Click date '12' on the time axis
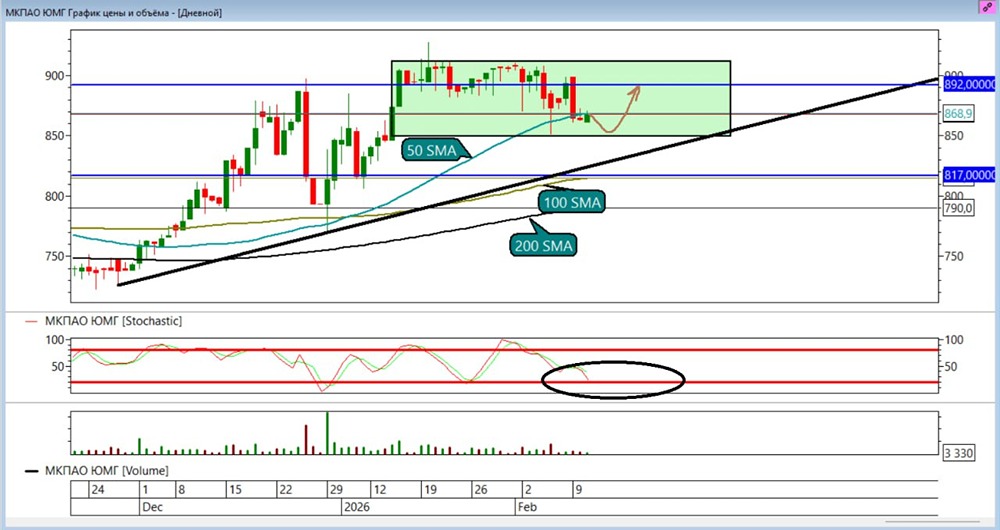Viewport: 1000px width, 530px height. pyautogui.click(x=380, y=490)
